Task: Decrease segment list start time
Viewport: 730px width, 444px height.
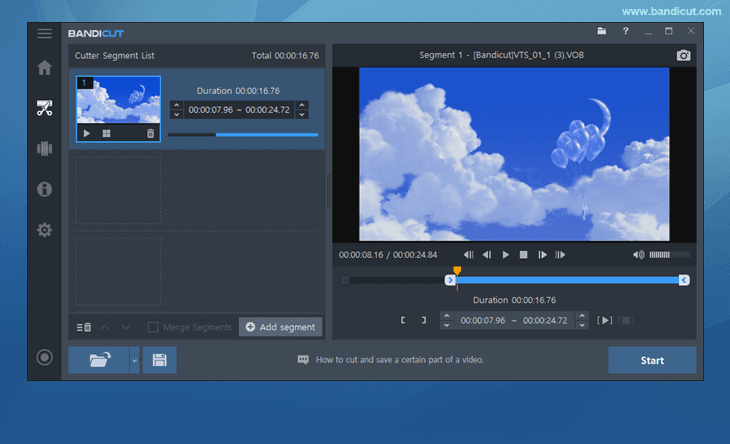Action: pos(176,114)
